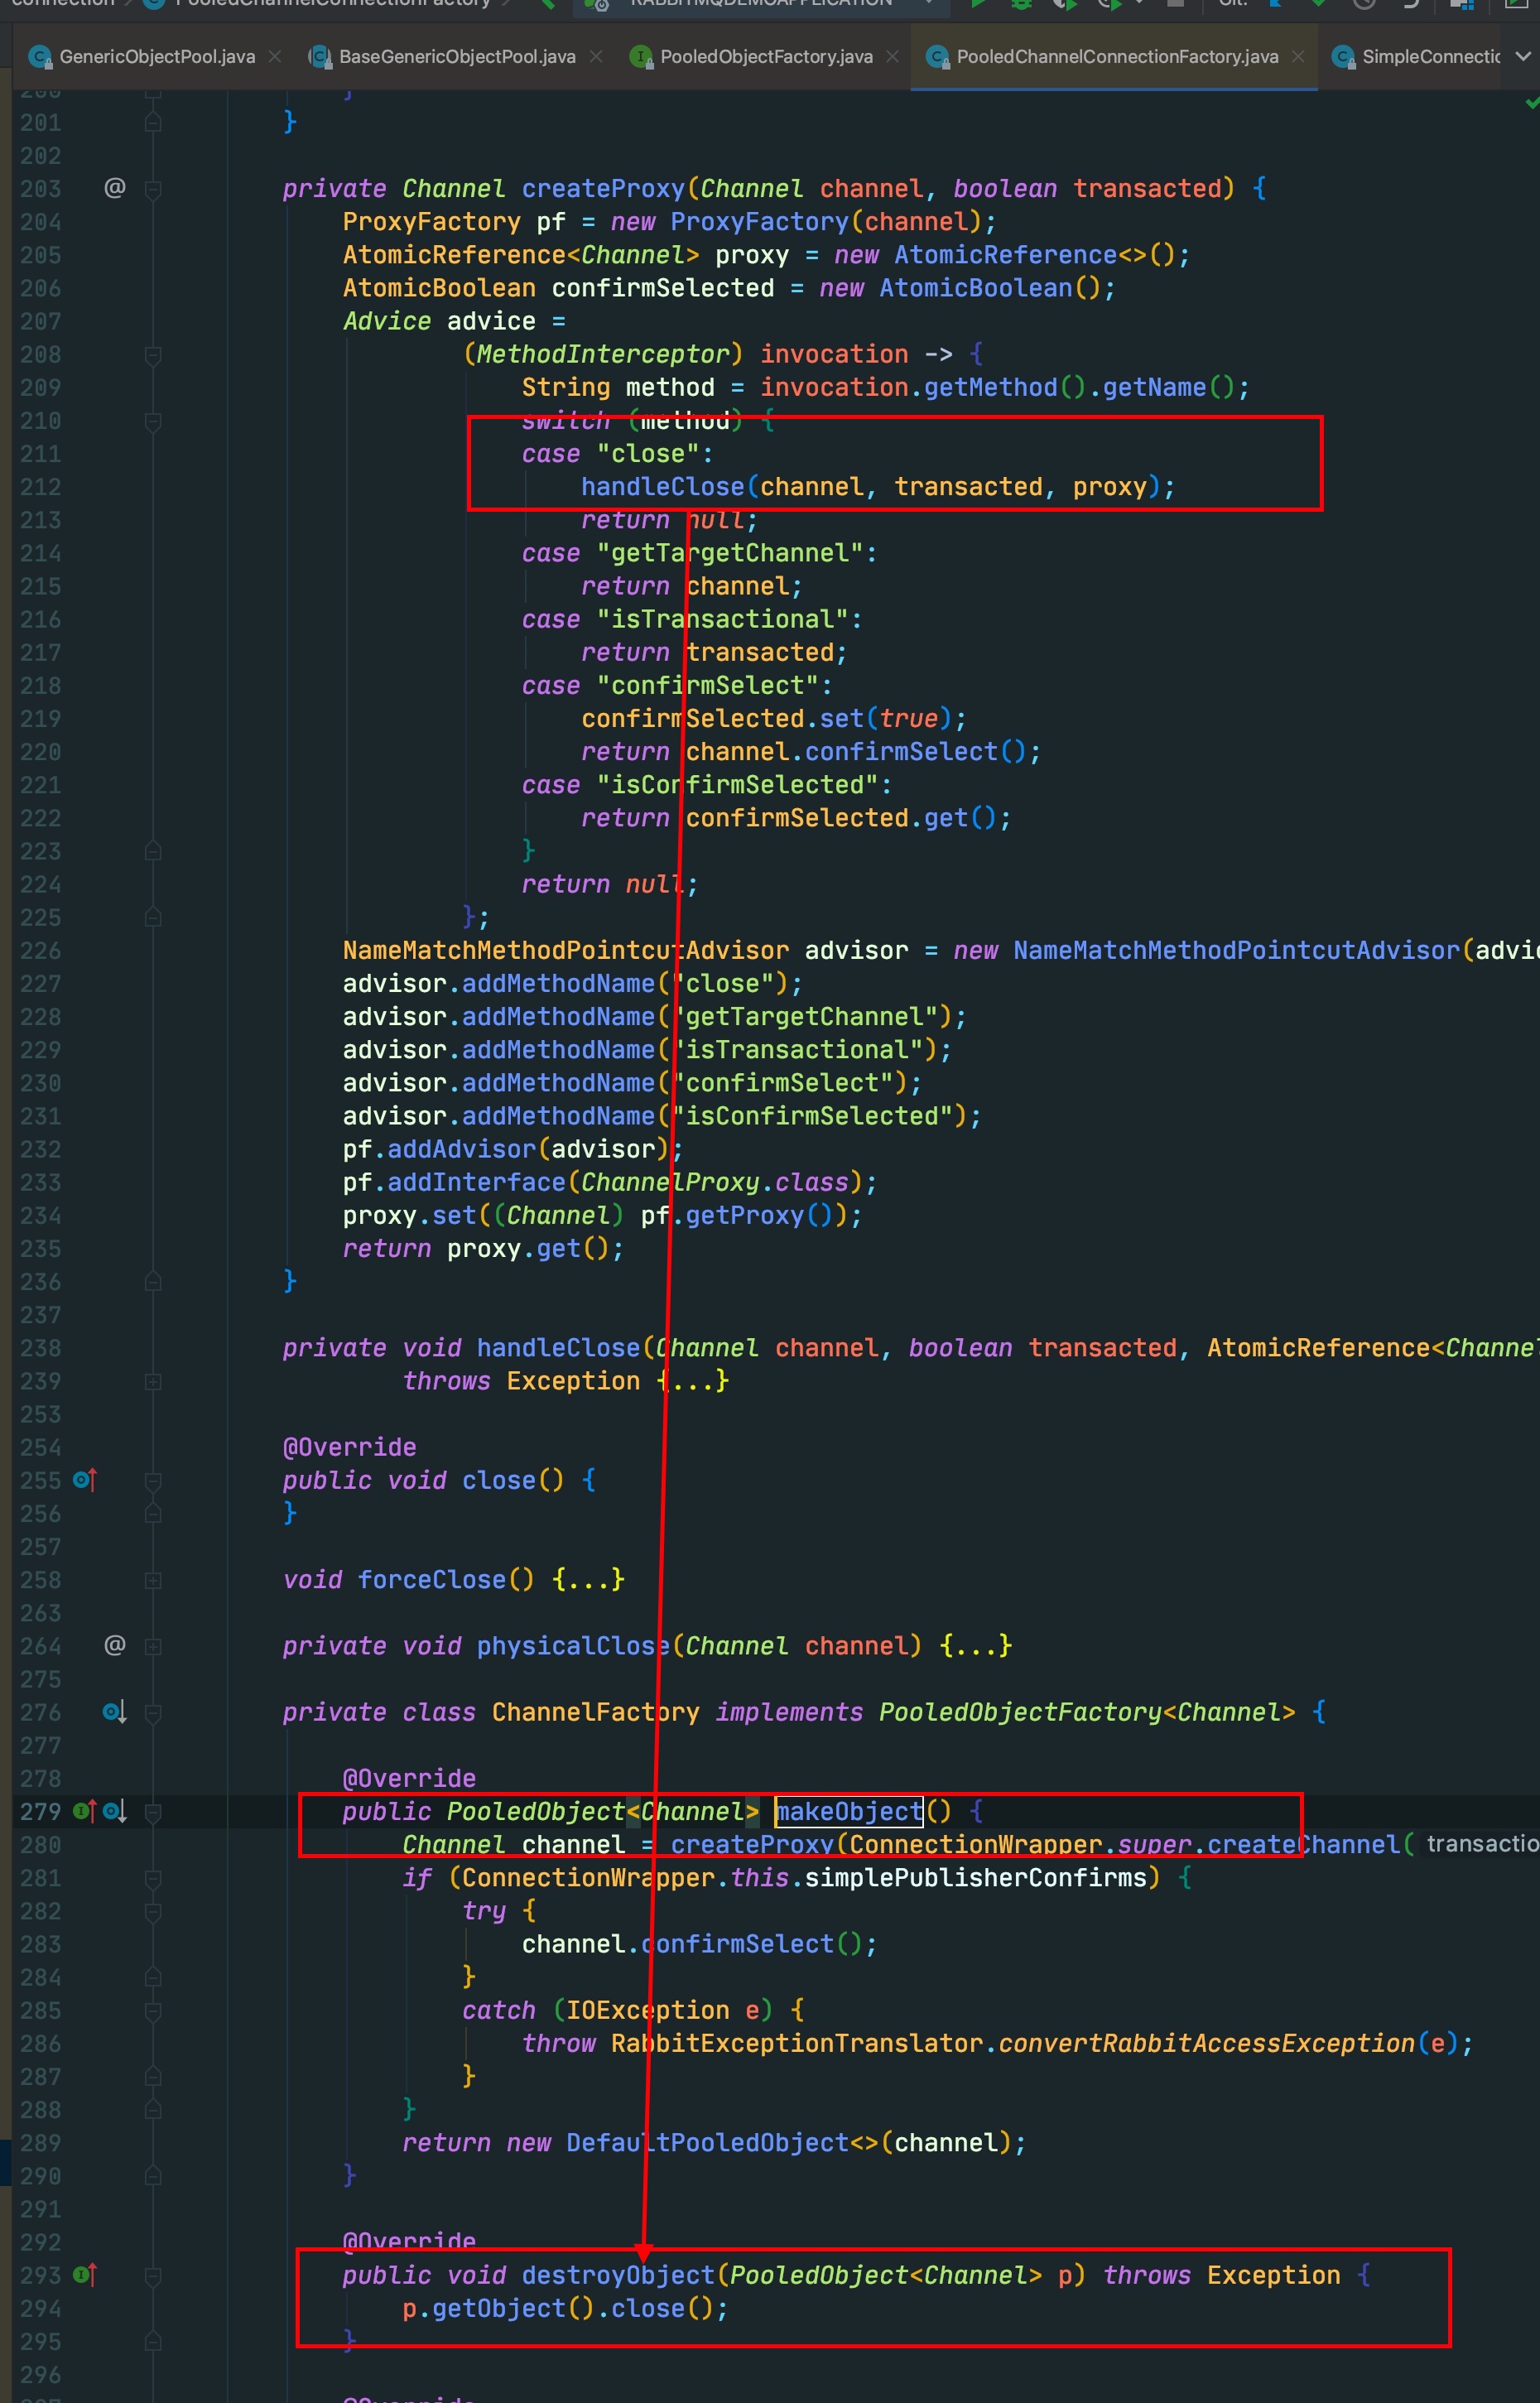Image resolution: width=1540 pixels, height=2403 pixels.
Task: Expand the folded handleClose body at line 239
Action: click(x=153, y=1381)
